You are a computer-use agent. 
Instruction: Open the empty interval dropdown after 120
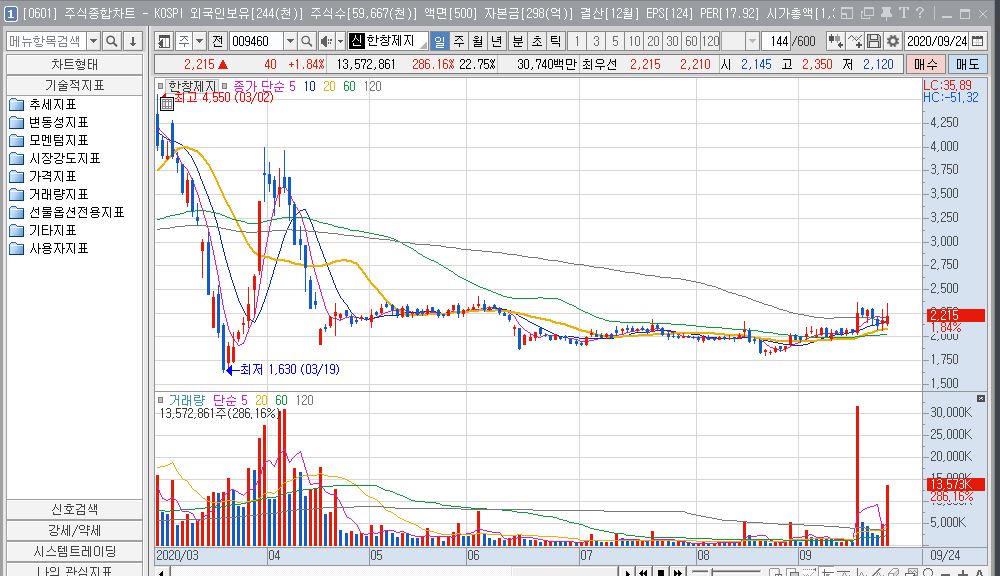[x=752, y=41]
